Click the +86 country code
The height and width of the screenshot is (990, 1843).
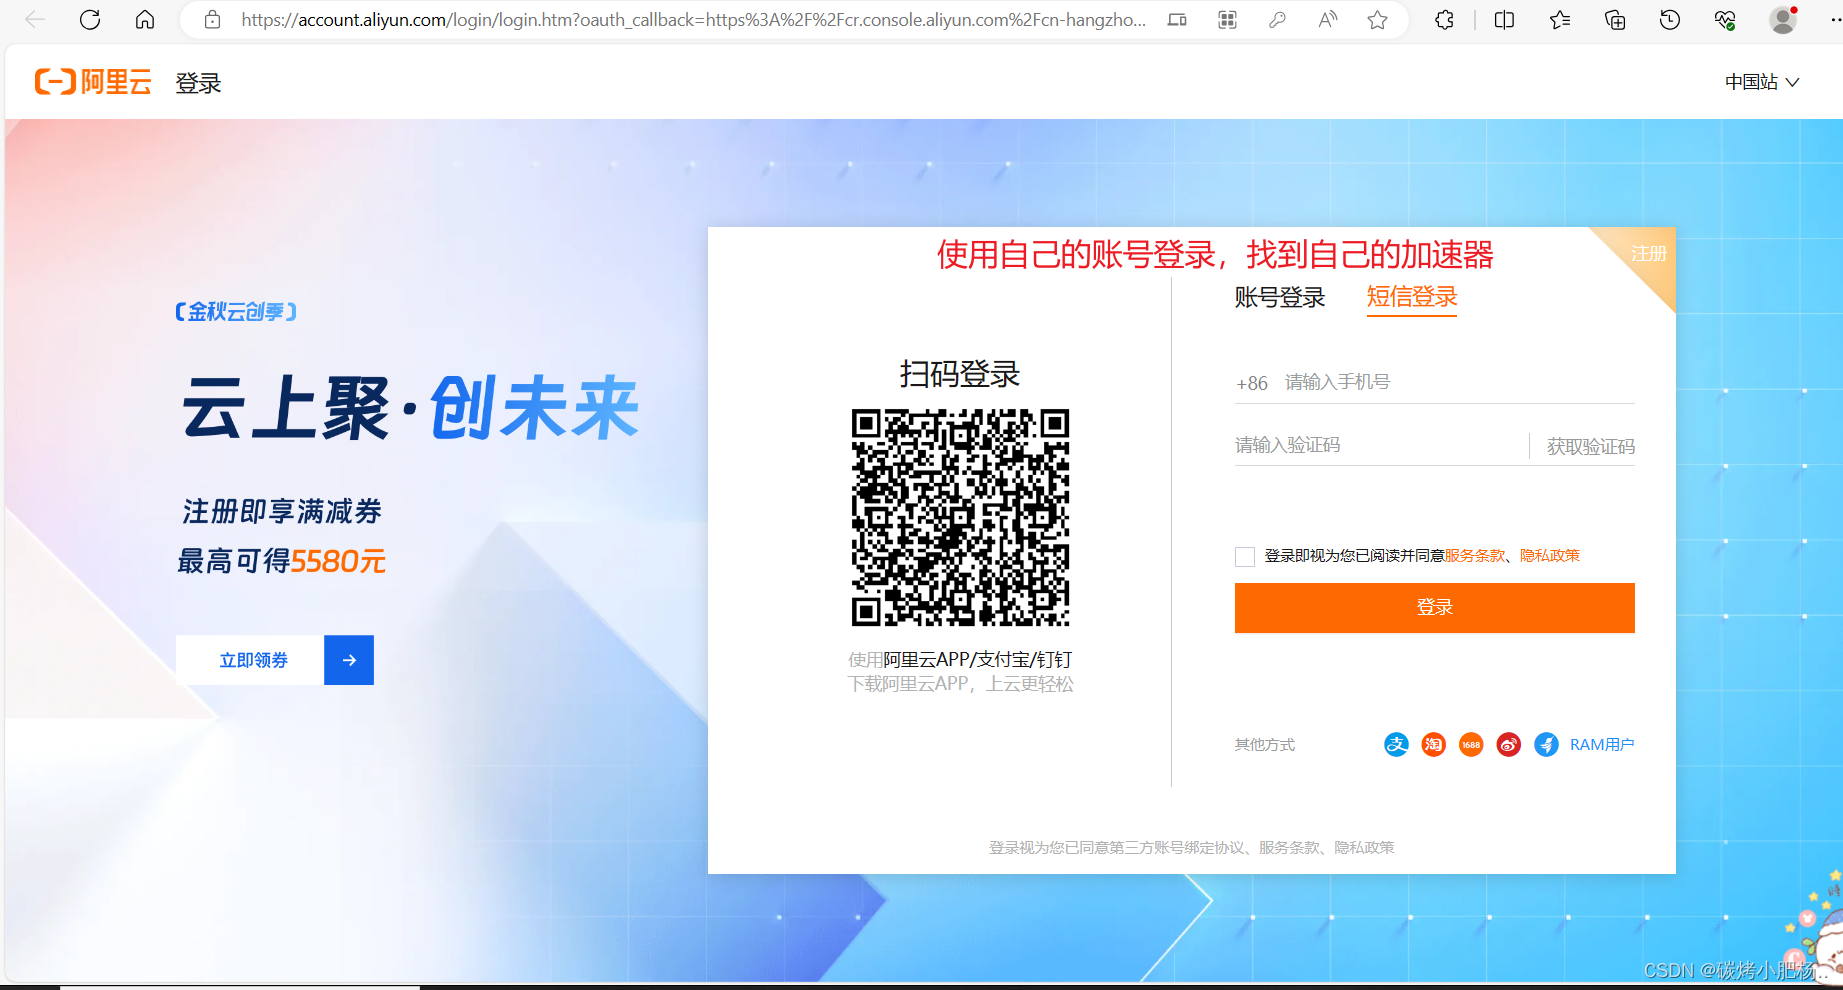[1252, 383]
